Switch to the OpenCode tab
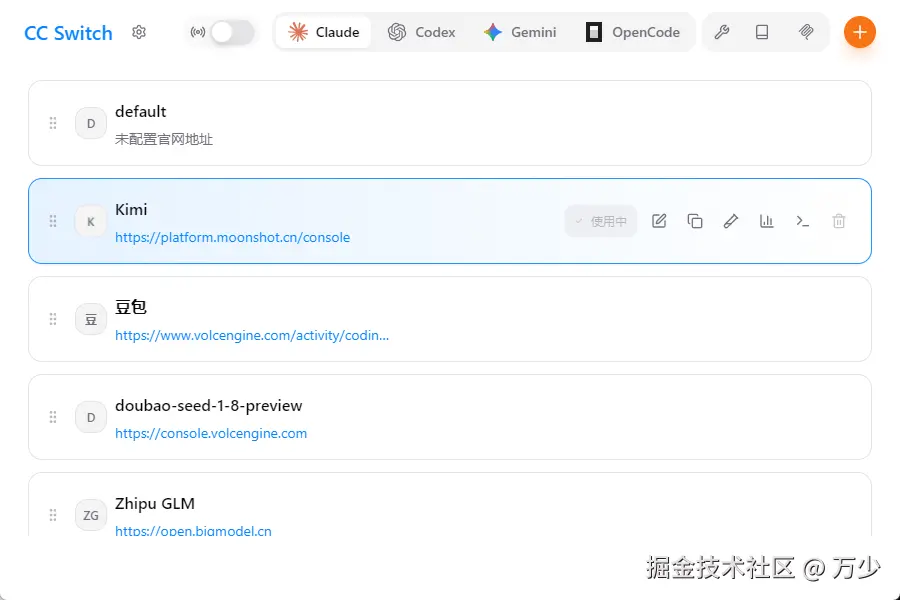The image size is (900, 600). coord(633,32)
